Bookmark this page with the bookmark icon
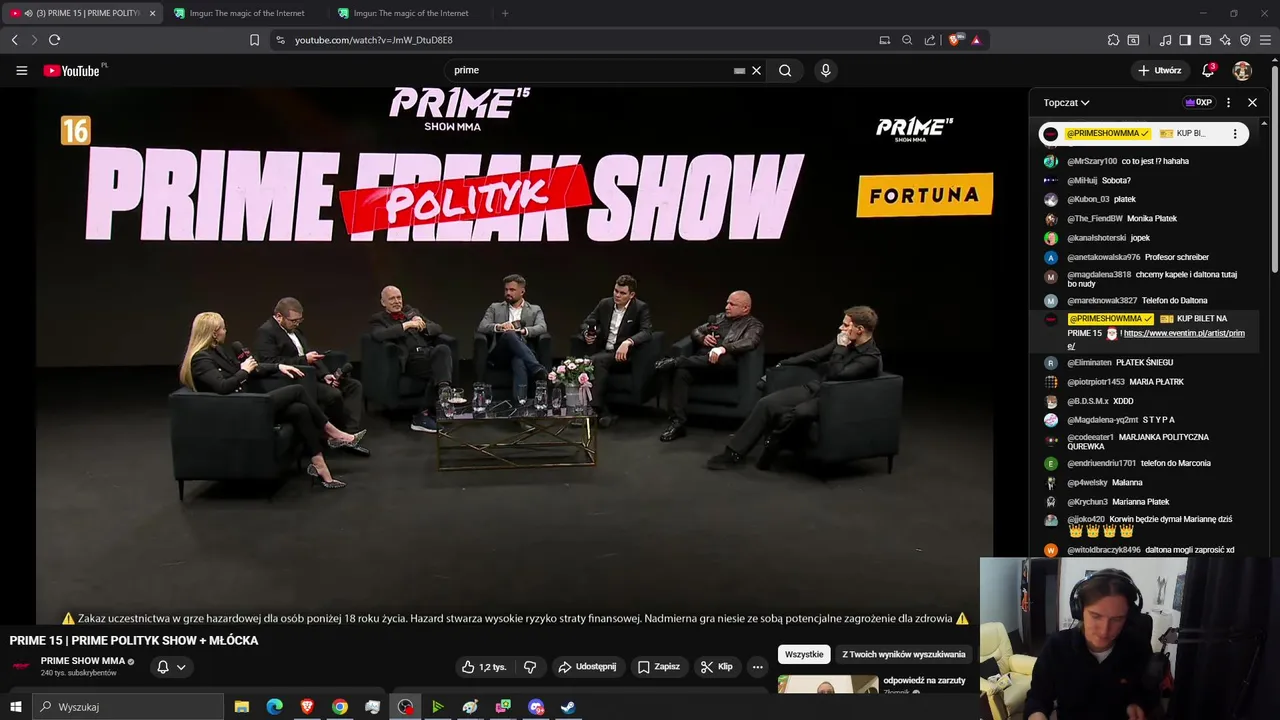The width and height of the screenshot is (1280, 720). pyautogui.click(x=254, y=40)
